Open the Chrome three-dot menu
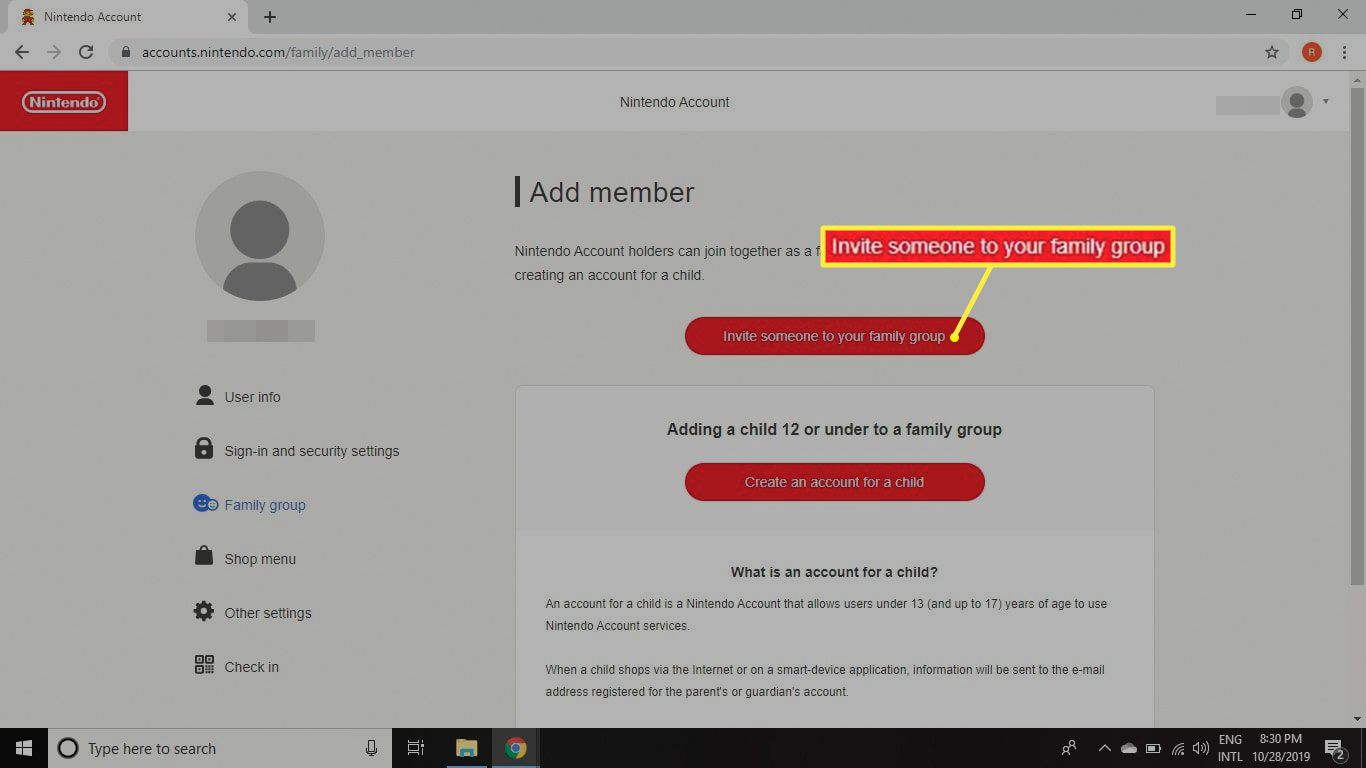Viewport: 1366px width, 768px height. [x=1345, y=52]
